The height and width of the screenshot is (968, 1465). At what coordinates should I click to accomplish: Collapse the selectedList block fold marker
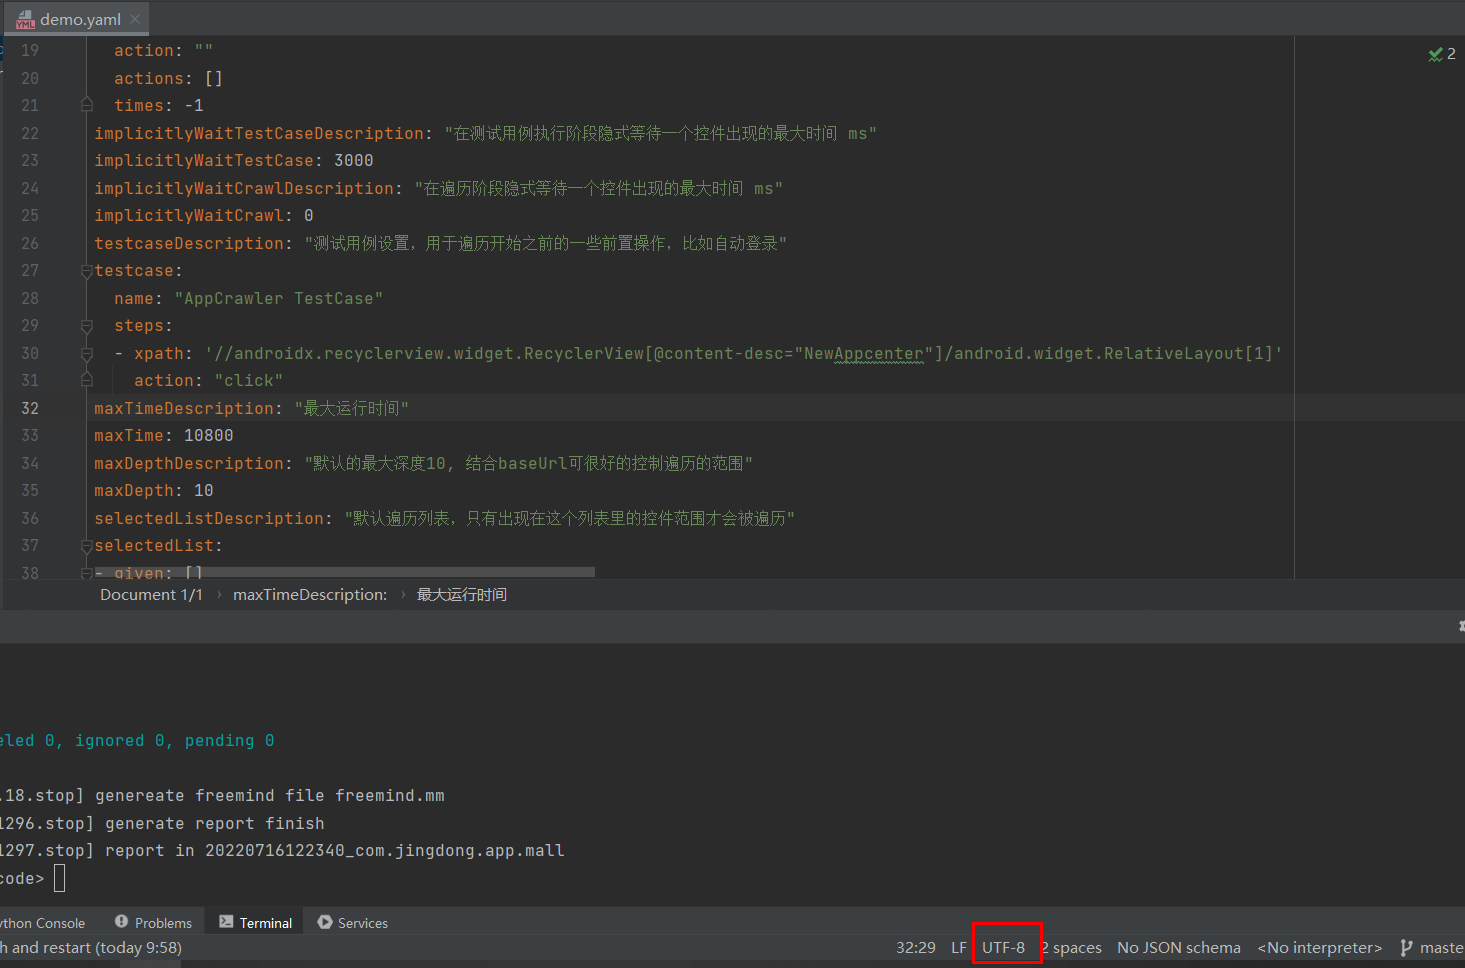(x=87, y=546)
